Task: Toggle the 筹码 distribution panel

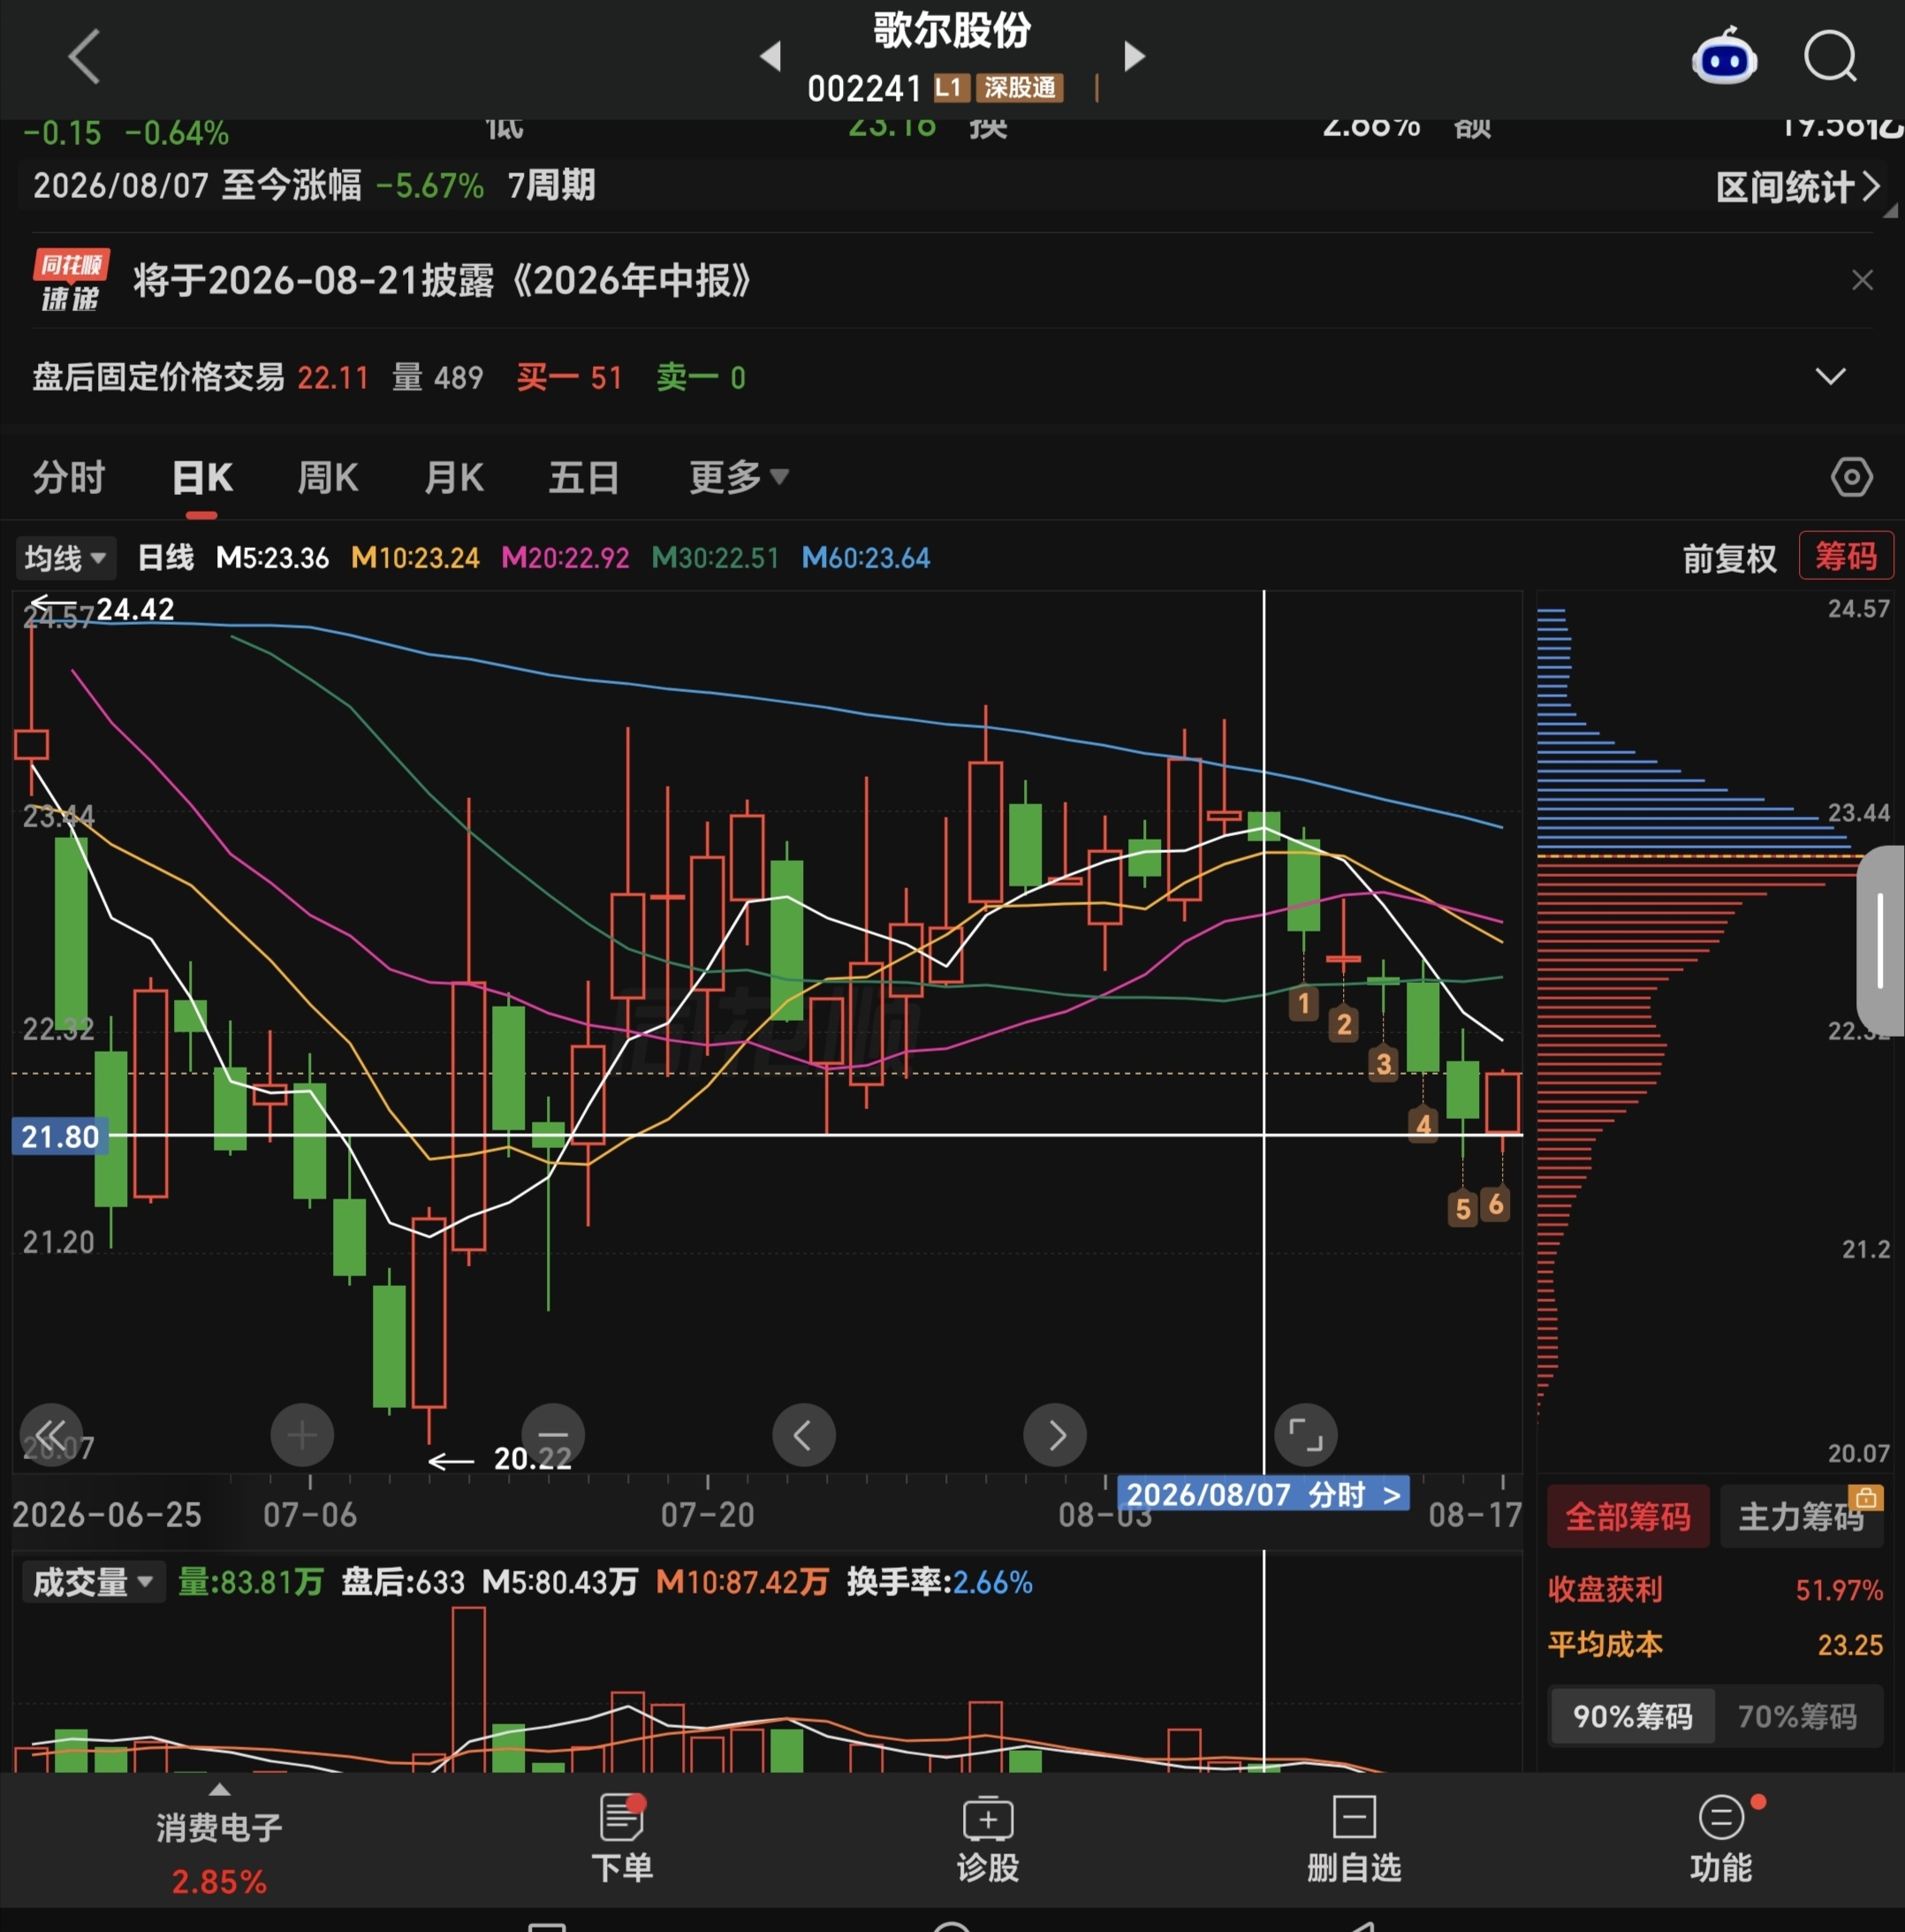Action: click(x=1845, y=555)
